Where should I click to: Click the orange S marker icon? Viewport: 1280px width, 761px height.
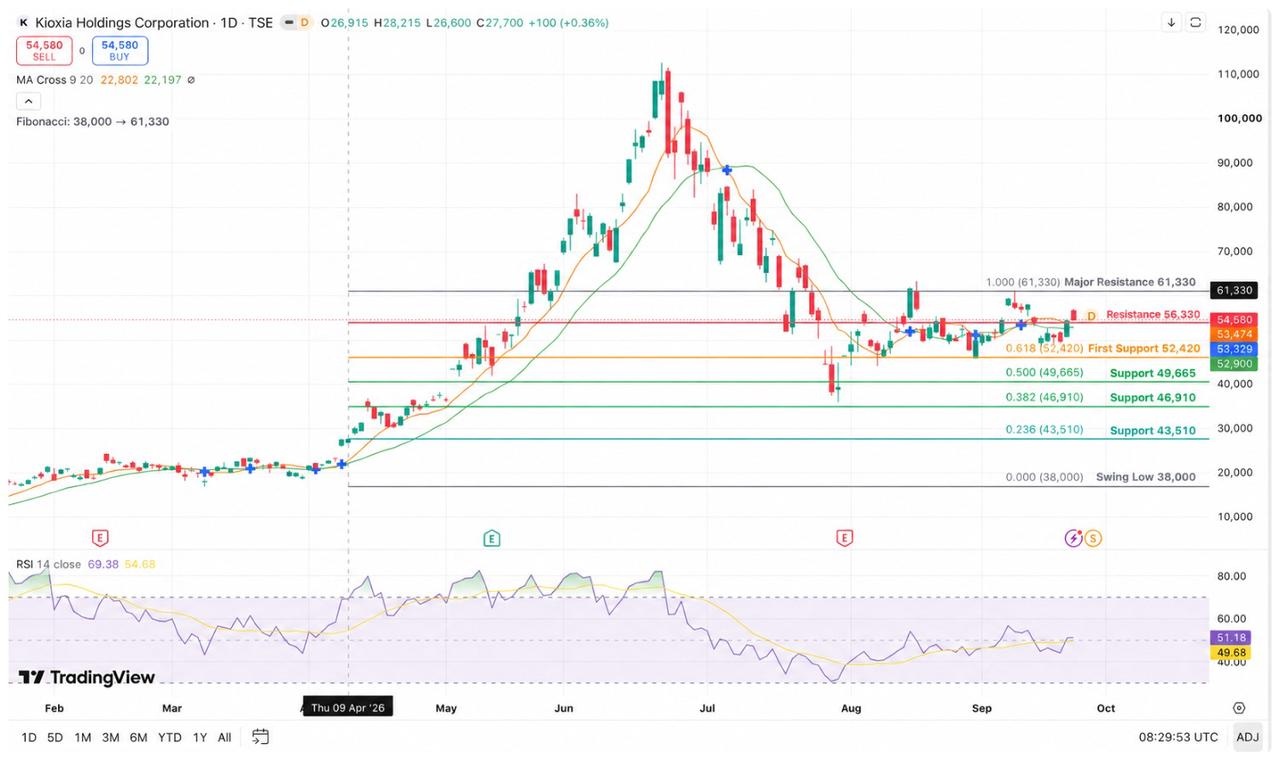point(1093,538)
